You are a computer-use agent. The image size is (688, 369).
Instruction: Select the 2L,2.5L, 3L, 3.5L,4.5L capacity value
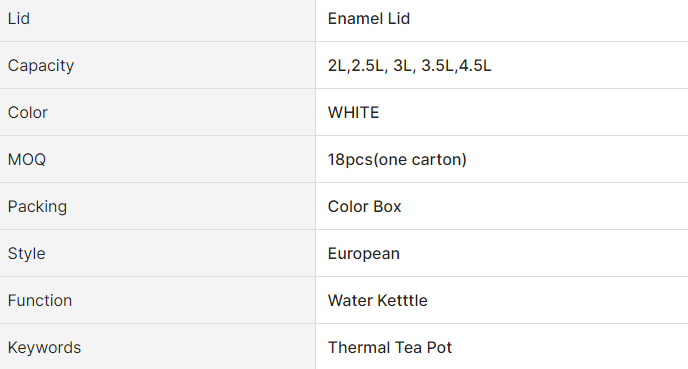pyautogui.click(x=409, y=66)
